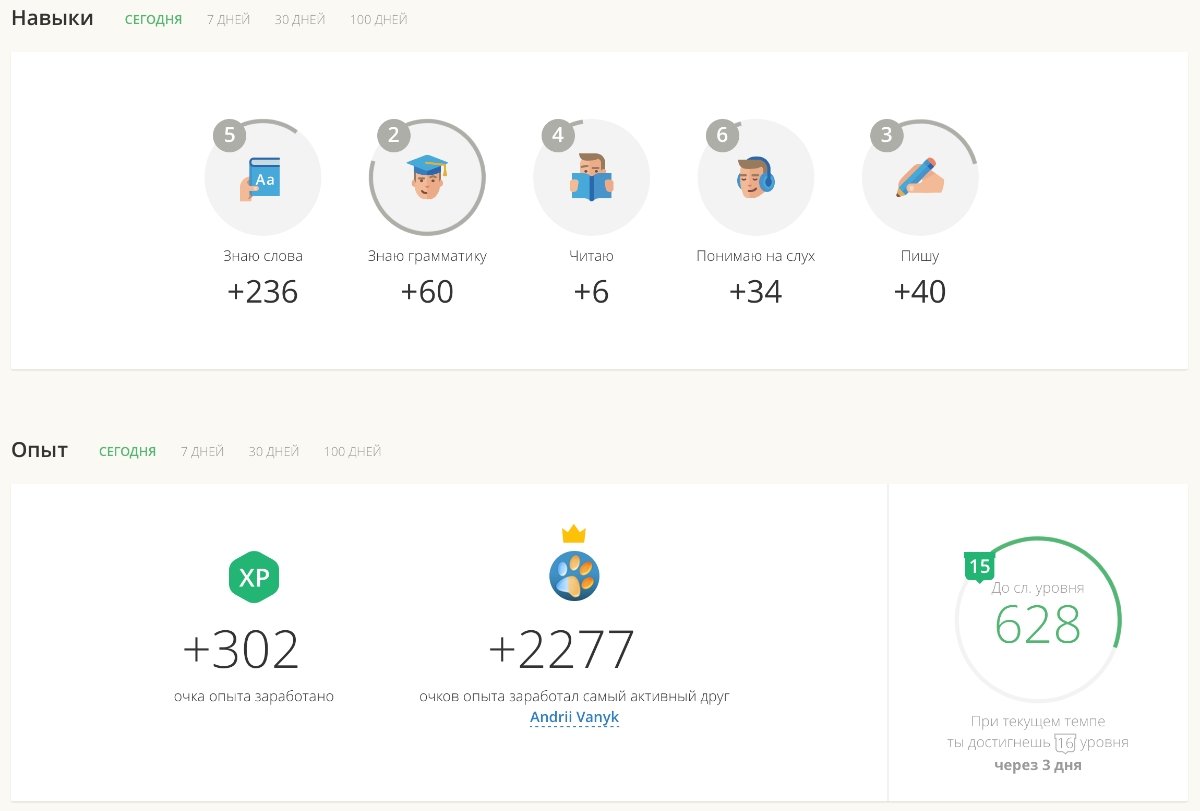Screen dimensions: 1200x811
Task: Select 'Сегодня' tab in Опыт section
Action: (x=127, y=452)
